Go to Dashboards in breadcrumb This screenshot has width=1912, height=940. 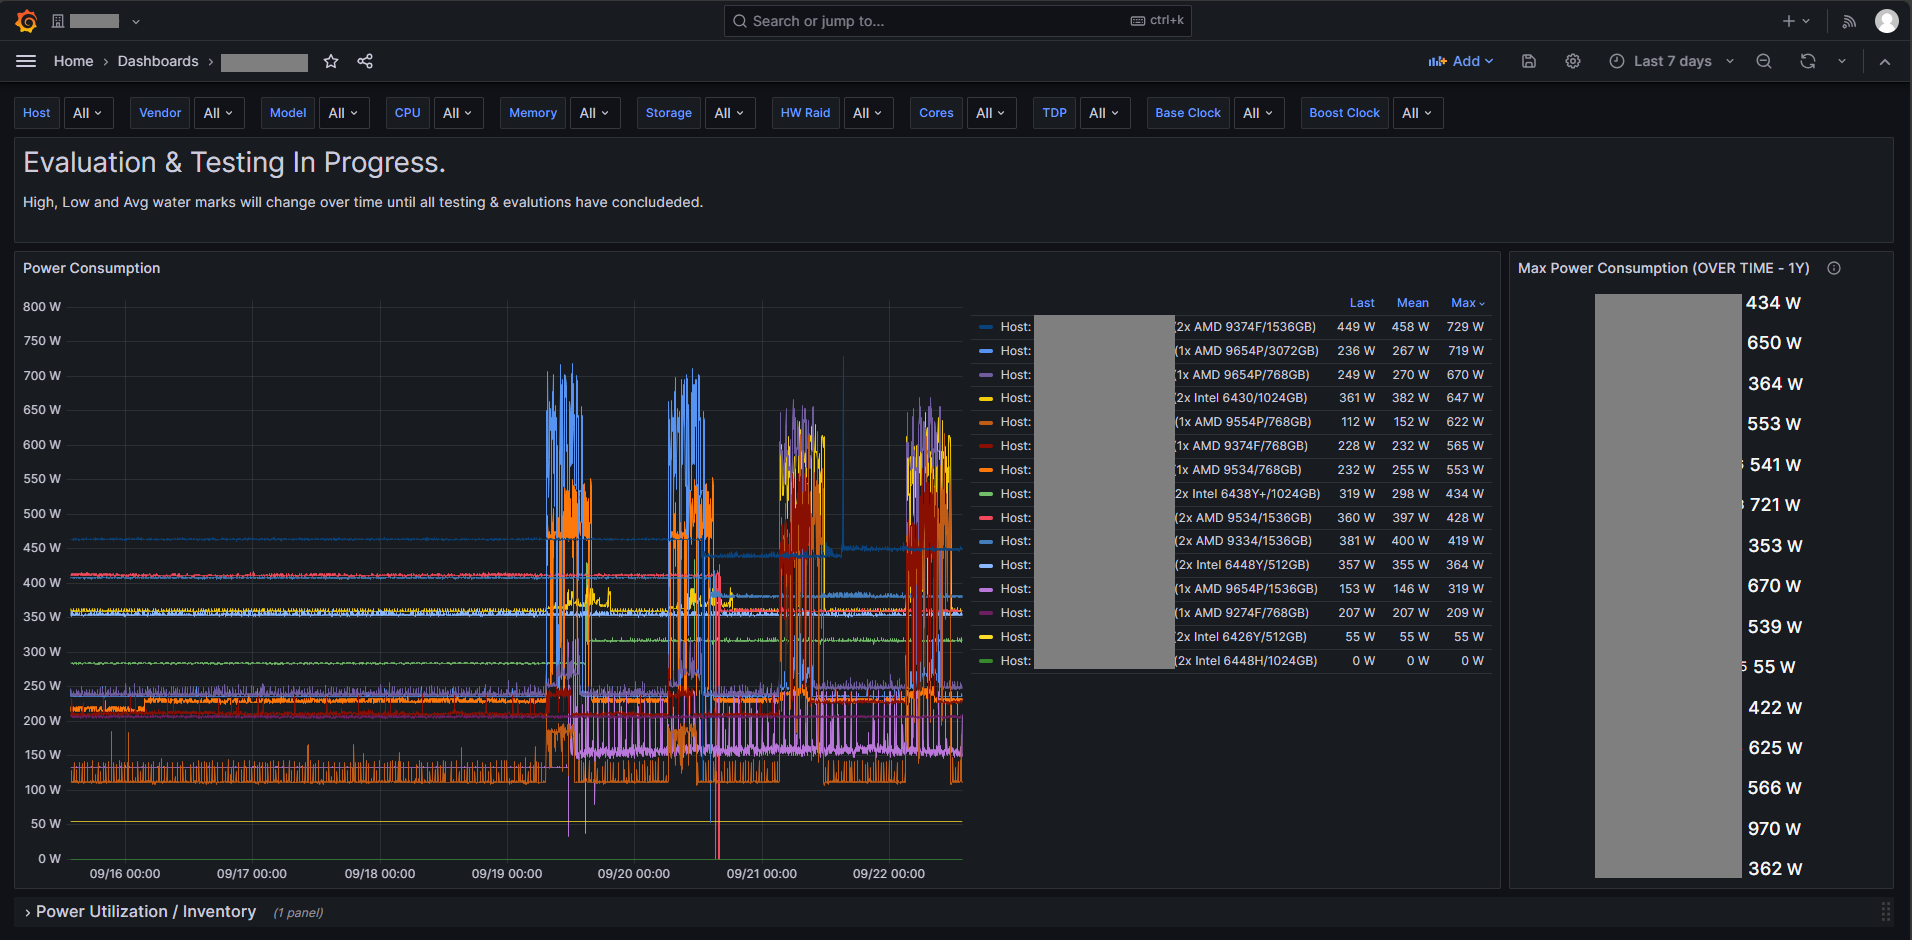[158, 61]
